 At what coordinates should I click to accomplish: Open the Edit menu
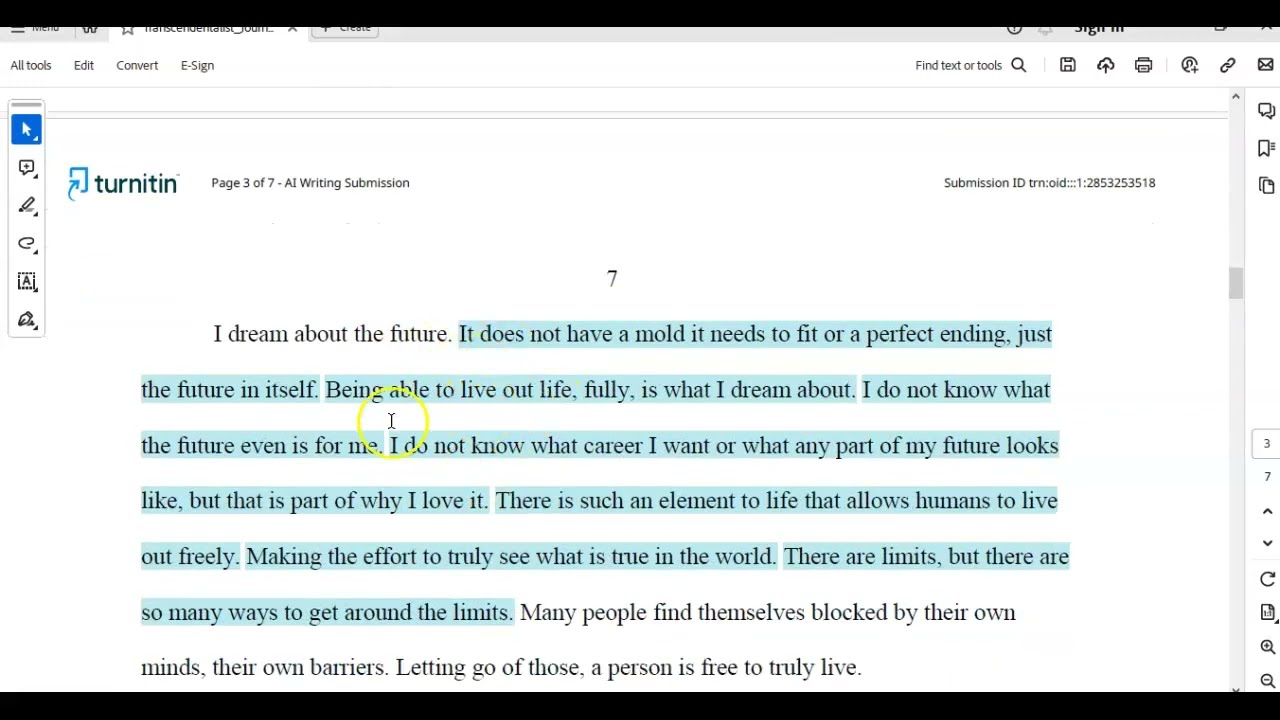[84, 65]
